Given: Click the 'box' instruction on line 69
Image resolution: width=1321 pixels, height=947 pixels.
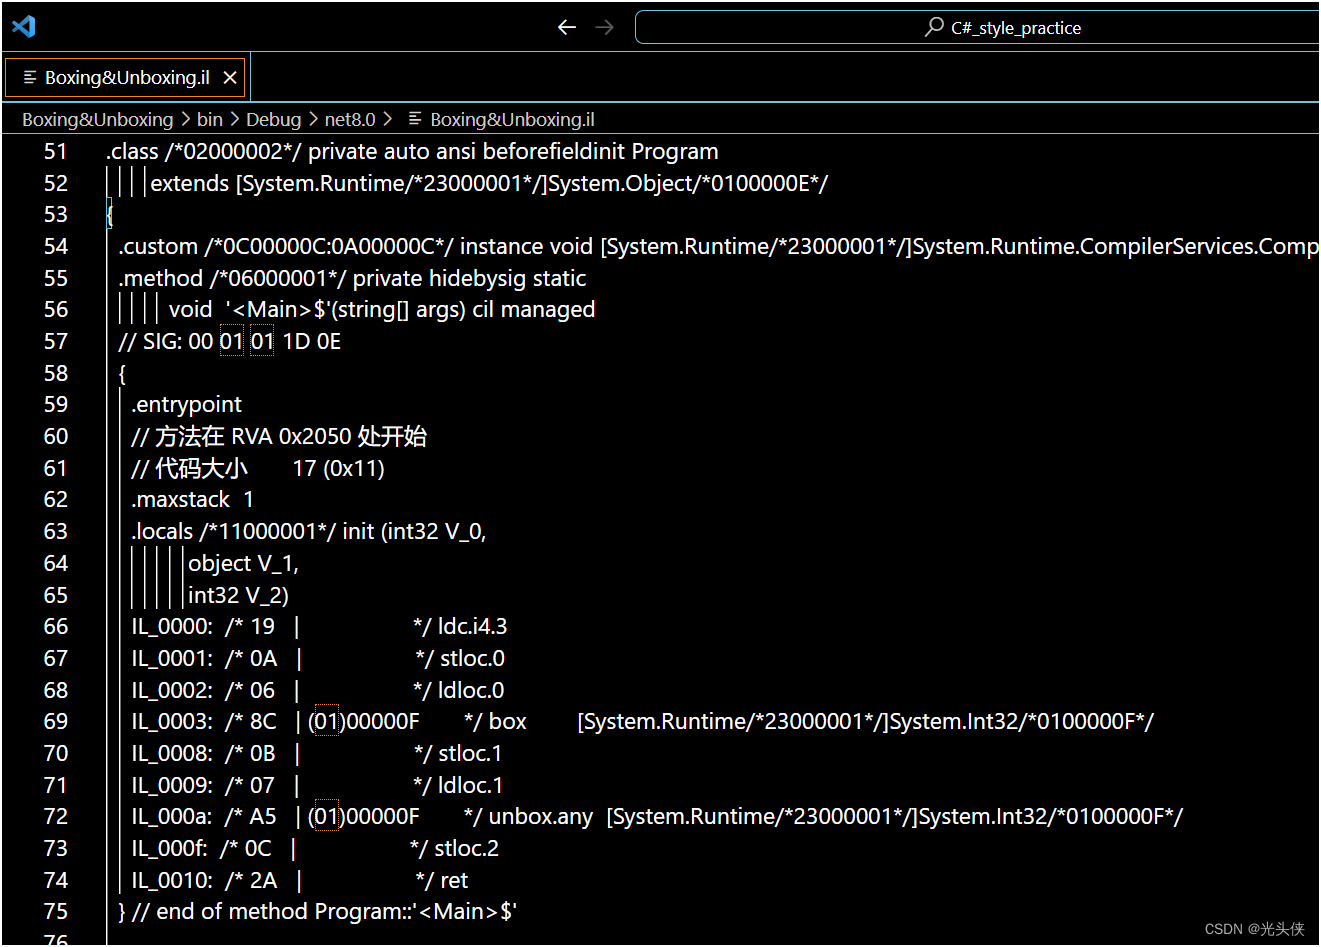Looking at the screenshot, I should [x=508, y=721].
